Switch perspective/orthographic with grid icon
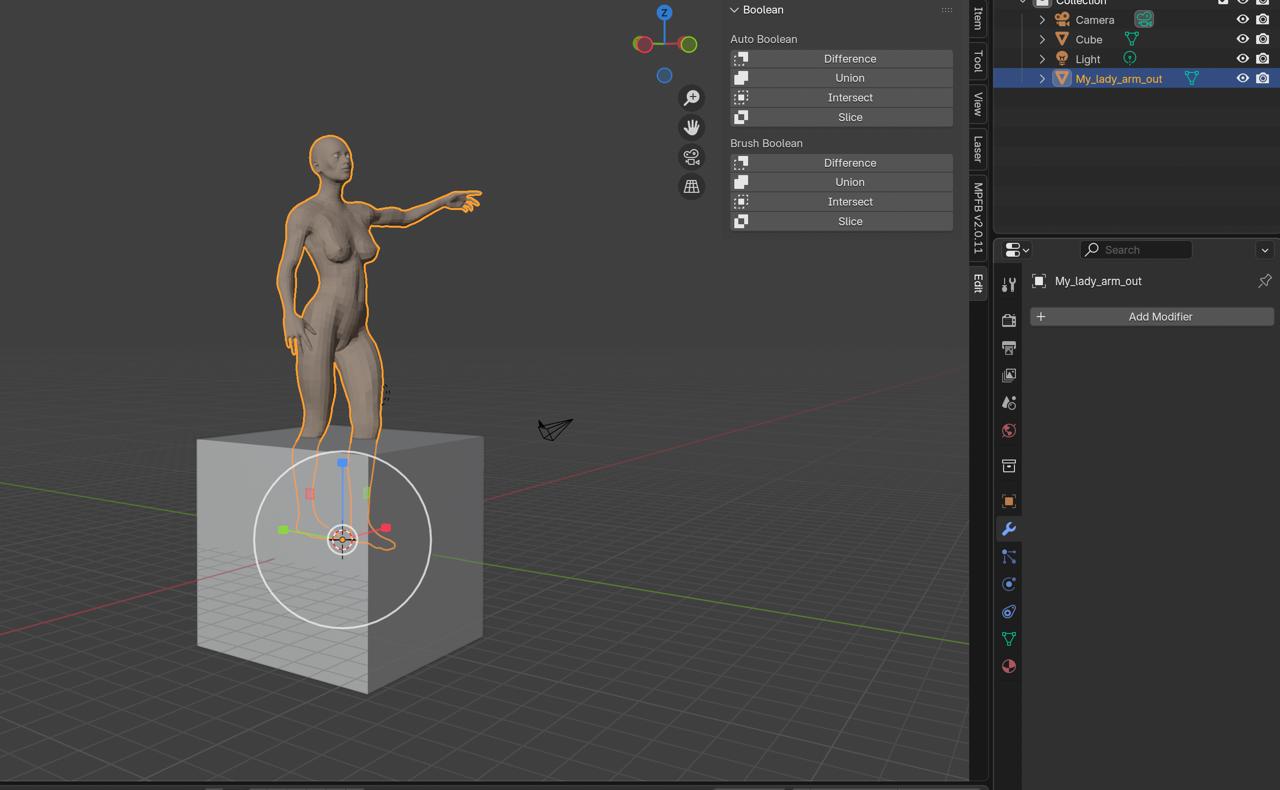This screenshot has height=790, width=1280. 691,187
